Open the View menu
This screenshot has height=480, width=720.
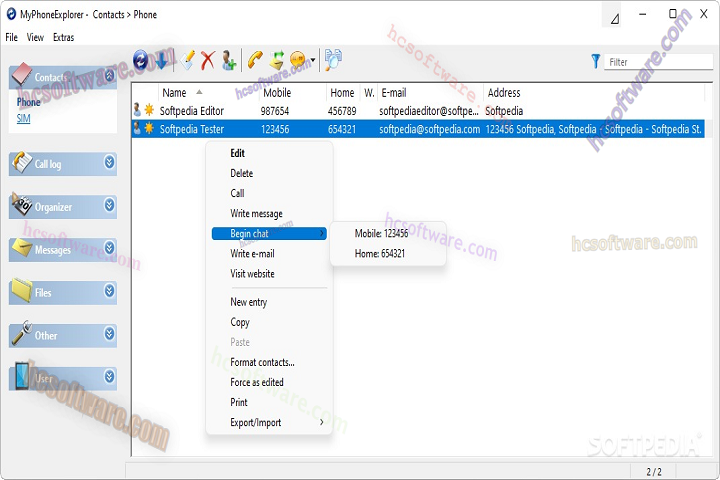pyautogui.click(x=35, y=37)
